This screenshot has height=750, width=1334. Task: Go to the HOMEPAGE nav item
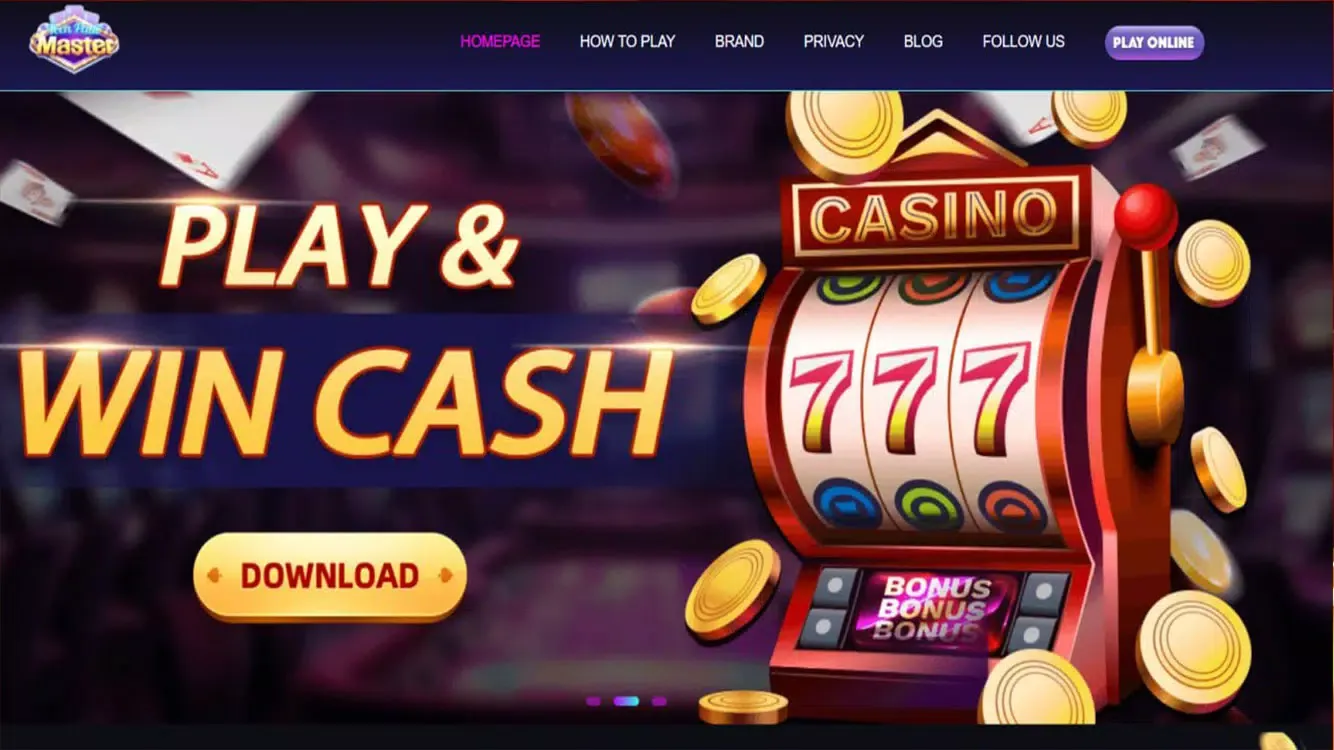(500, 42)
